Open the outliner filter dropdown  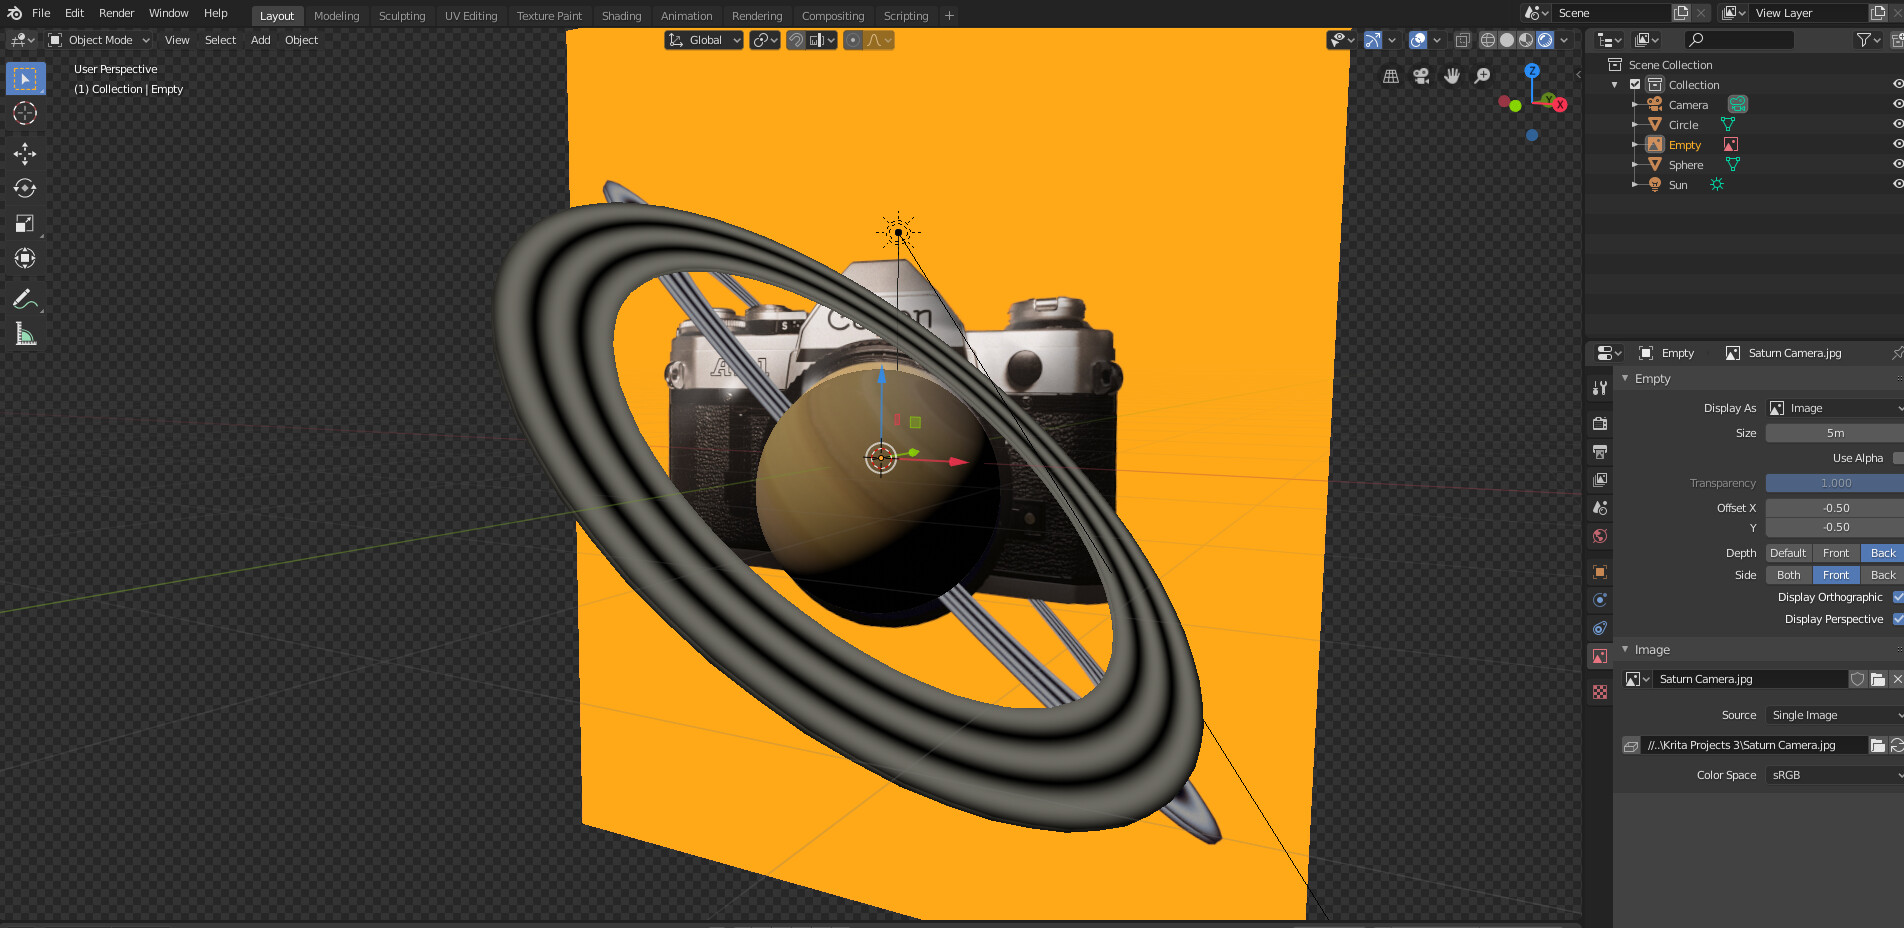pyautogui.click(x=1866, y=40)
